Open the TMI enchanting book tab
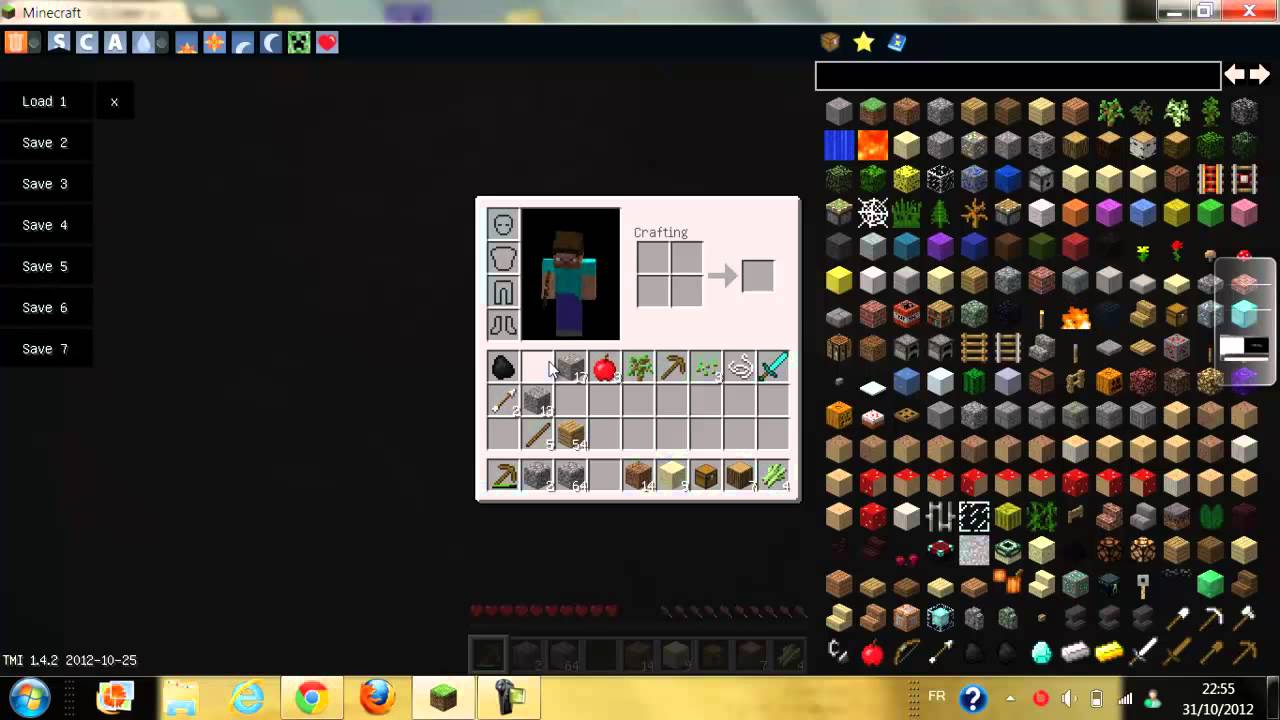 (897, 42)
